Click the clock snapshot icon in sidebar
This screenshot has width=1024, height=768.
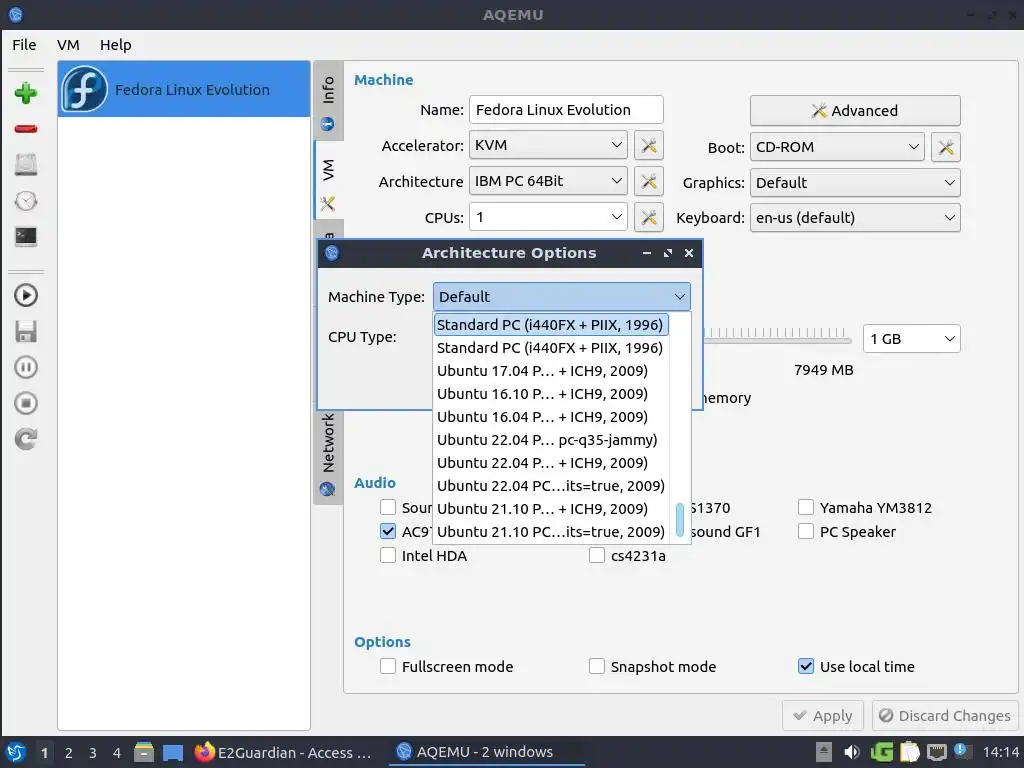(25, 200)
